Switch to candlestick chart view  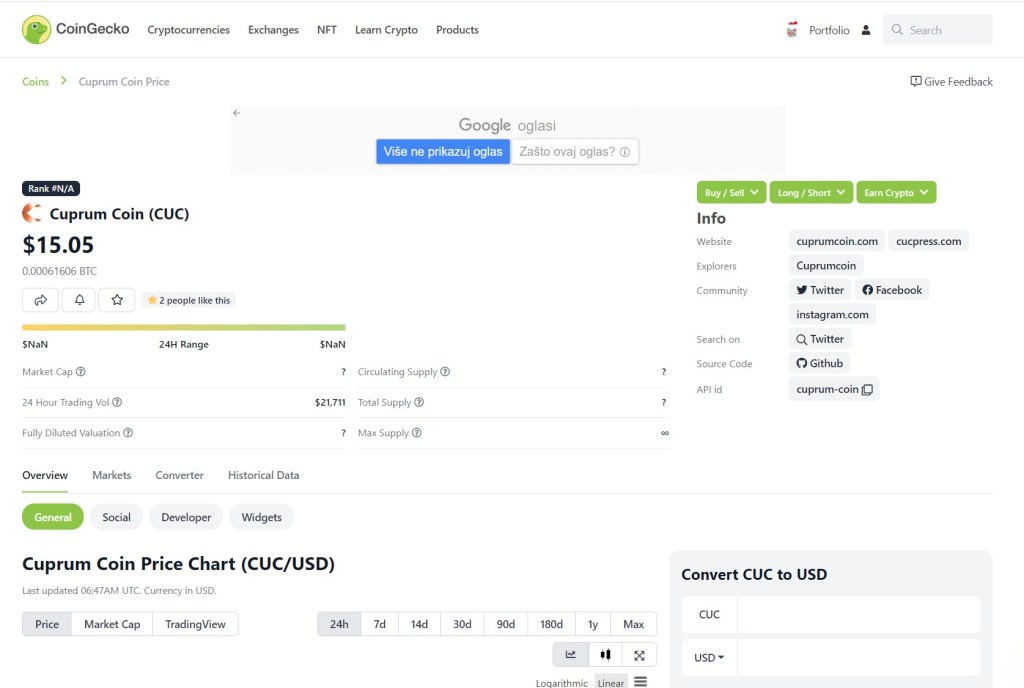604,654
